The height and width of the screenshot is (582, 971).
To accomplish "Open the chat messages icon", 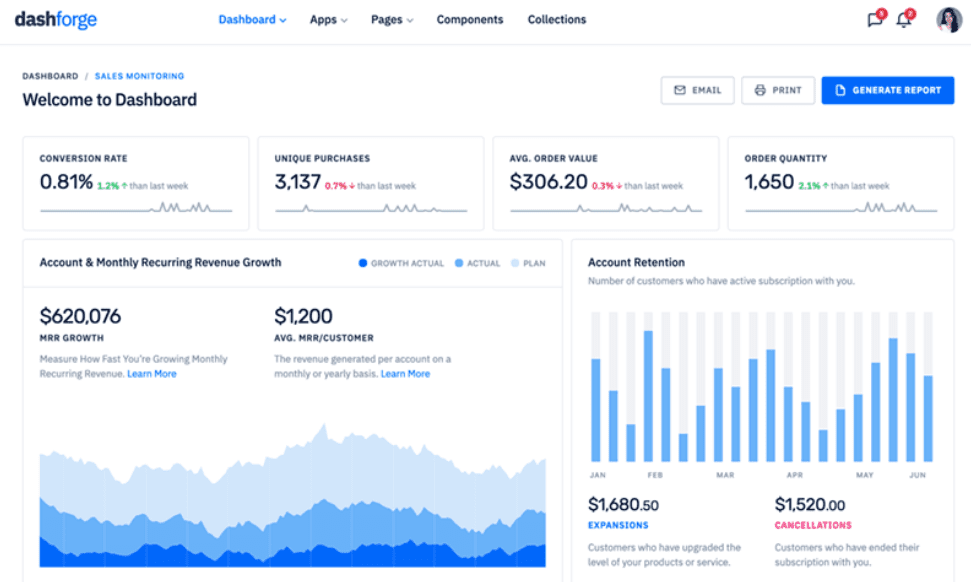I will [x=874, y=20].
